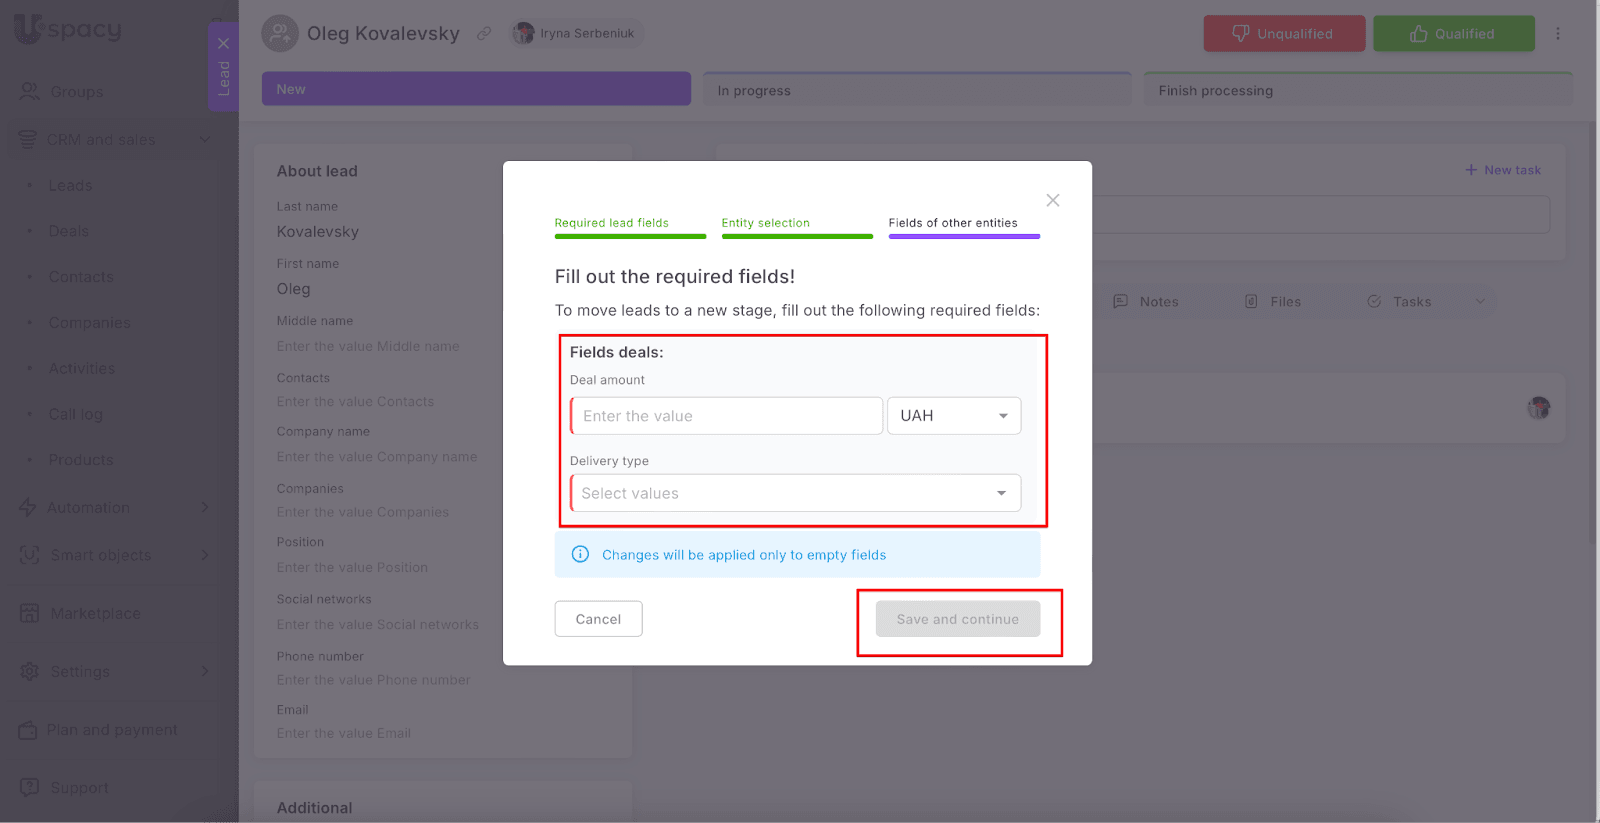Expand the Delivery type dropdown

click(1001, 493)
